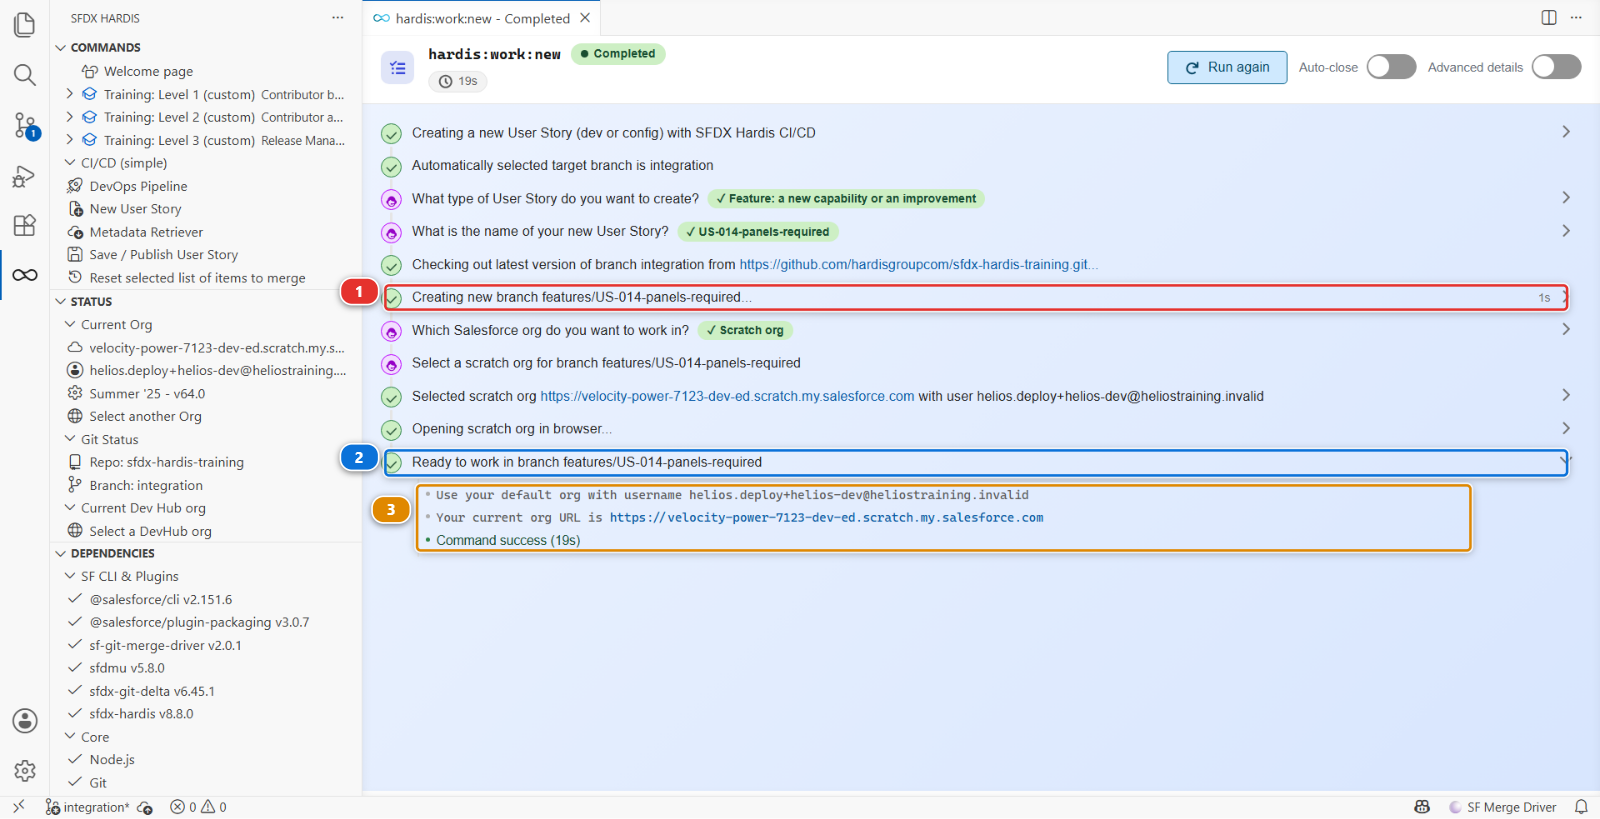Click the notifications bell in status bar
Viewport: 1600px width, 819px height.
coord(1581,807)
